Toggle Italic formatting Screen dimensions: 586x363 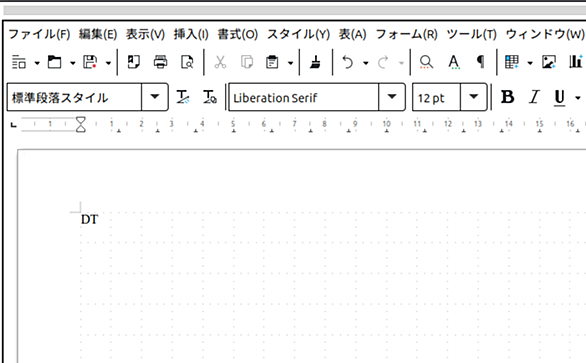click(534, 97)
